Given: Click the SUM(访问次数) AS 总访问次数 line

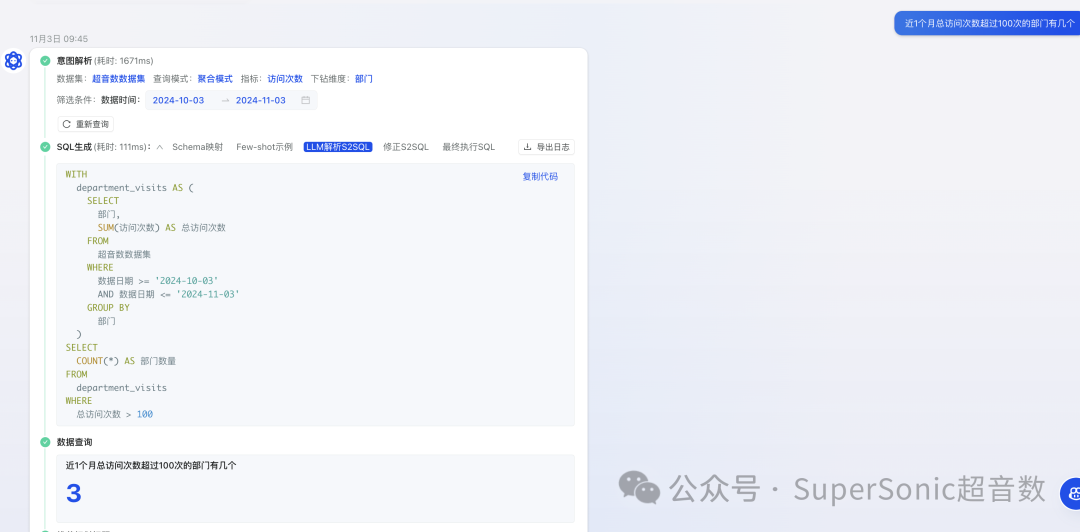Looking at the screenshot, I should [x=162, y=227].
